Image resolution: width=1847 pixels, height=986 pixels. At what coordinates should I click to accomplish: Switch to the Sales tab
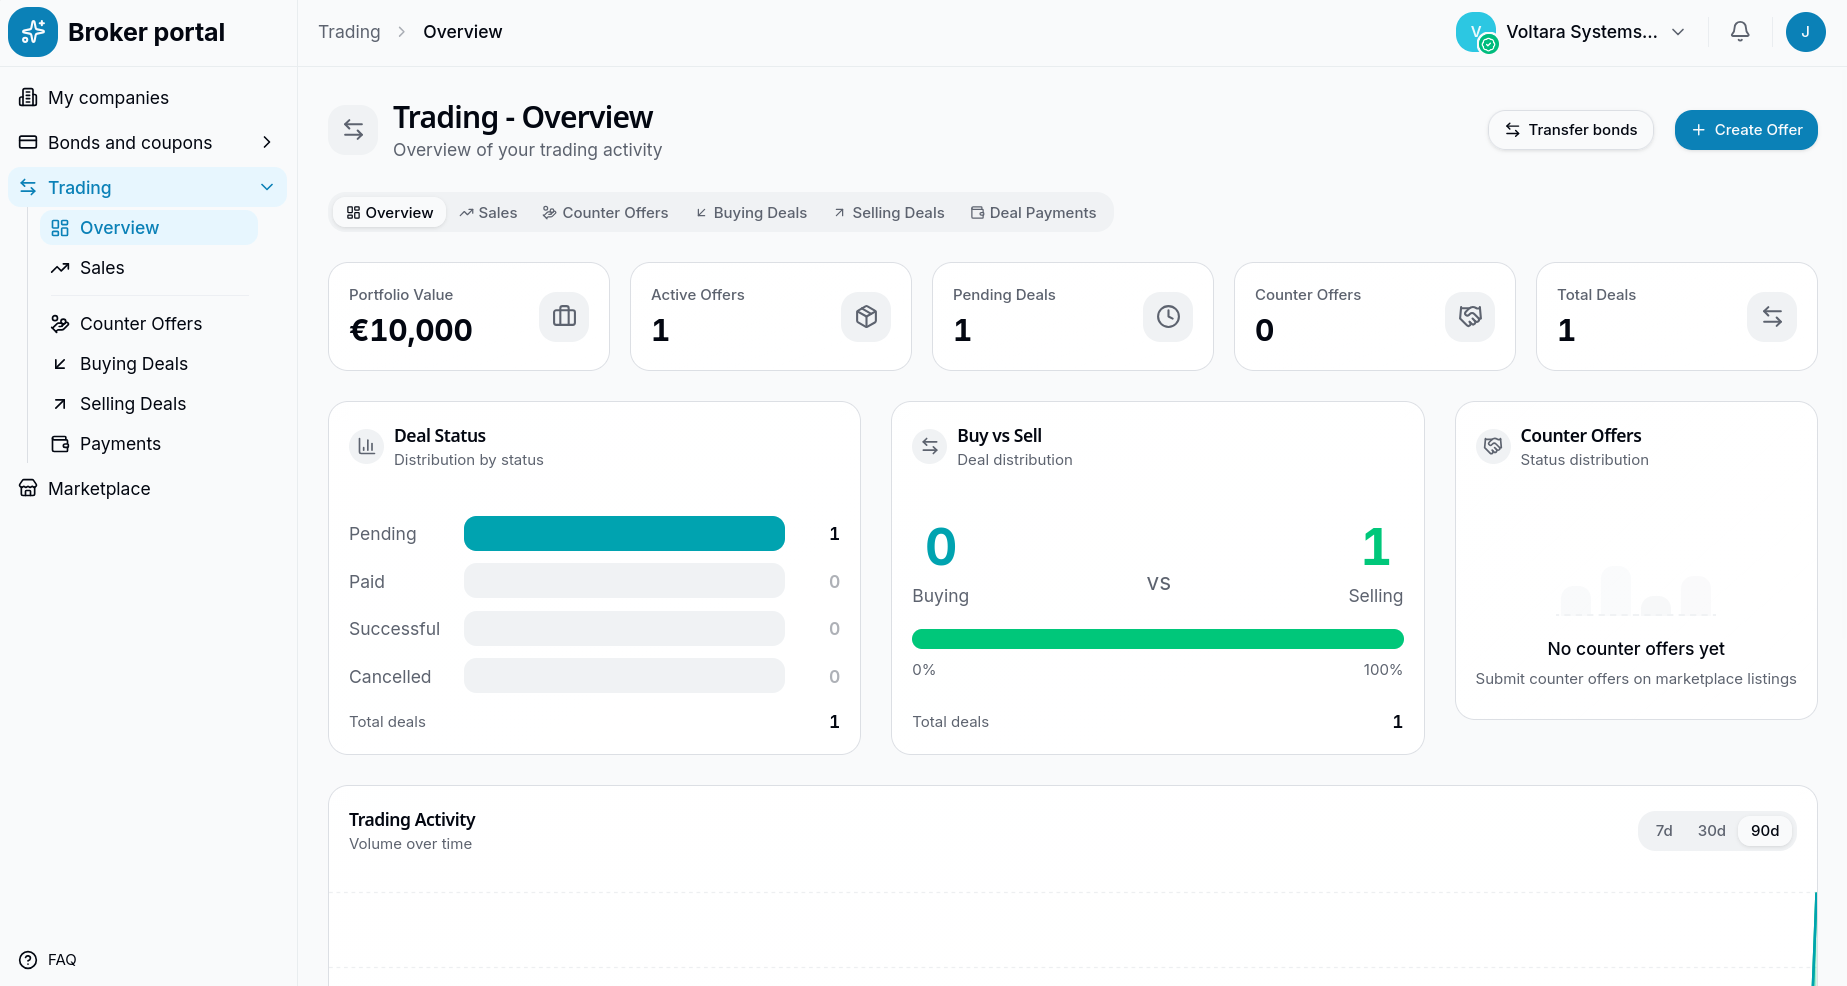488,212
